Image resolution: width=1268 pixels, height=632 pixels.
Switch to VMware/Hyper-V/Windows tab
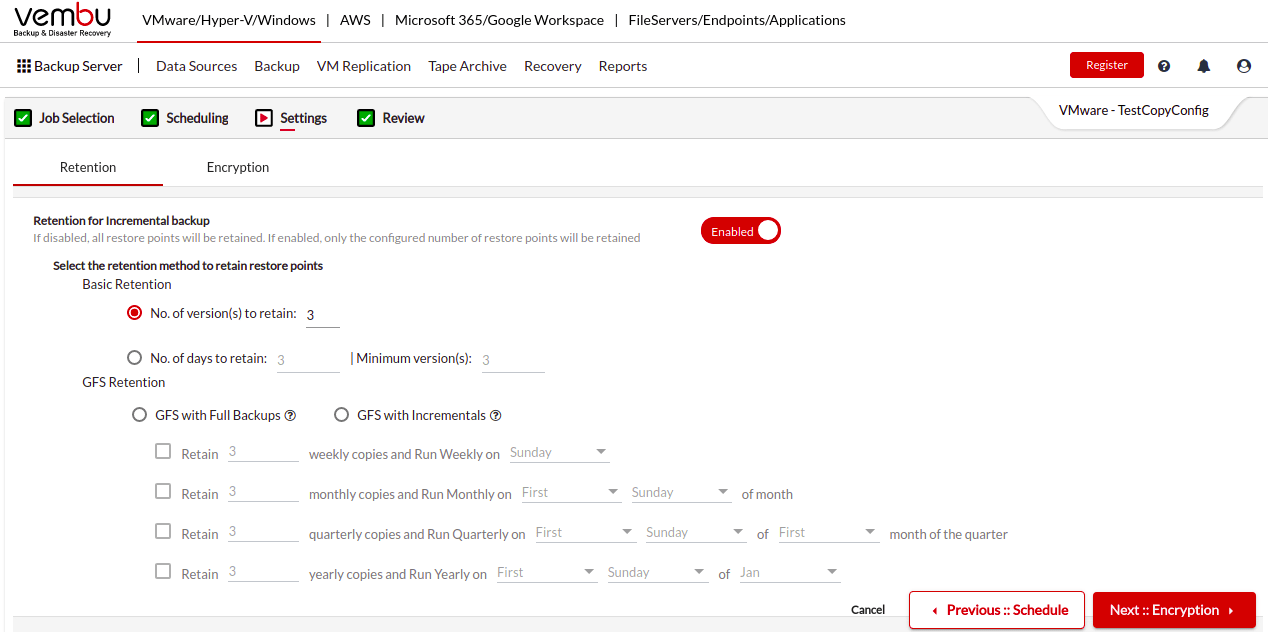click(x=229, y=20)
